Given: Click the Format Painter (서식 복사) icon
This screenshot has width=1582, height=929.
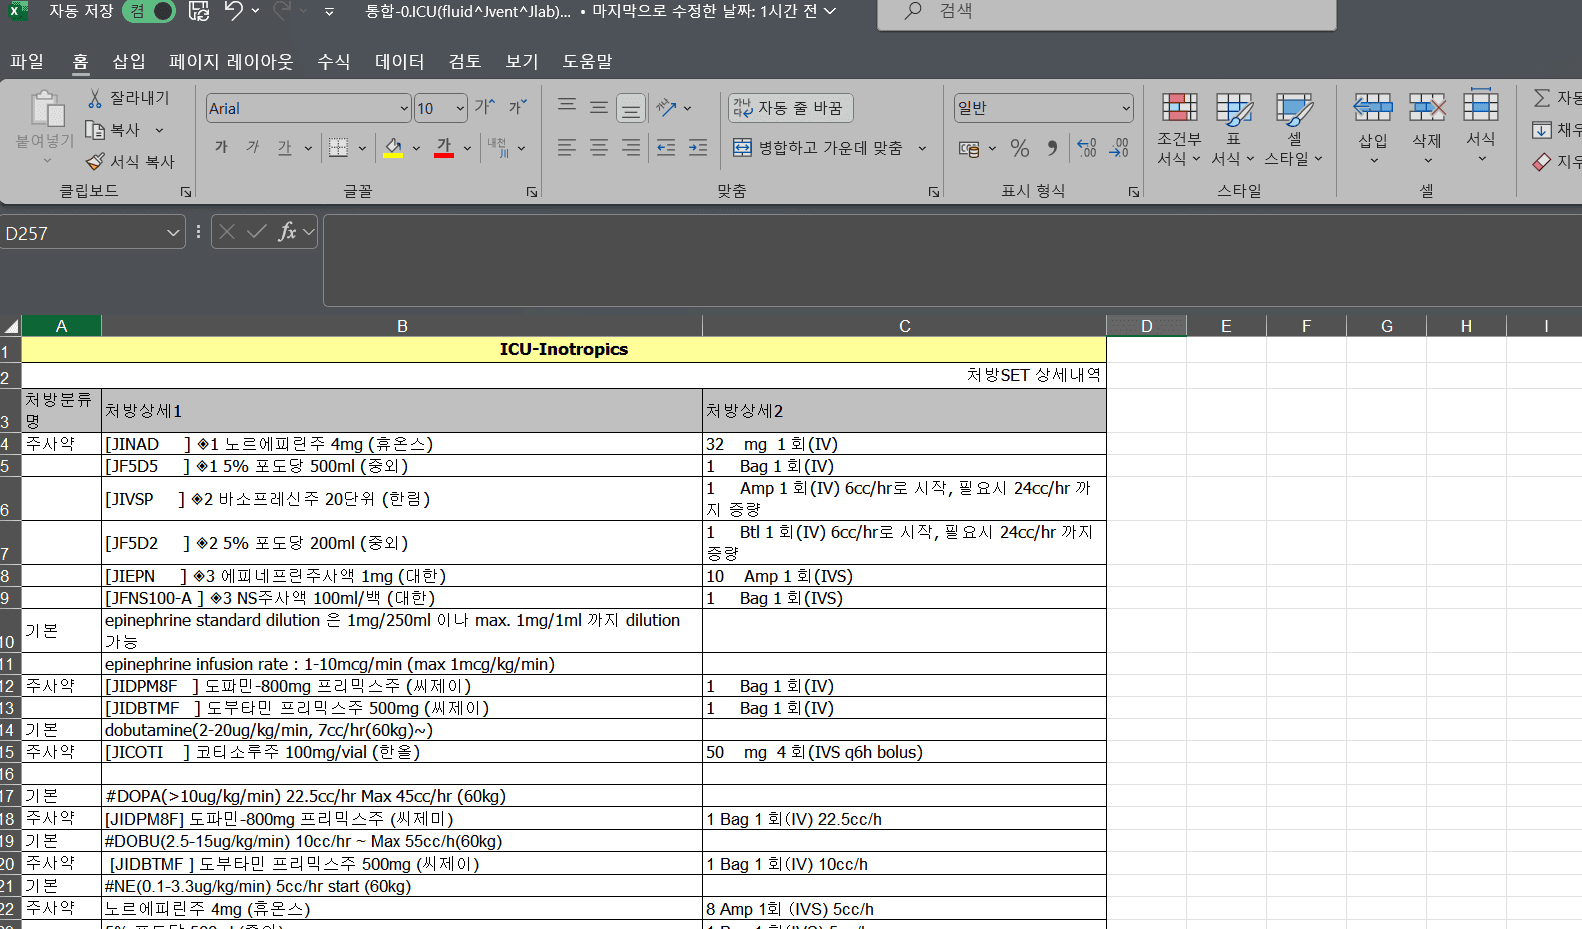Looking at the screenshot, I should click(95, 162).
